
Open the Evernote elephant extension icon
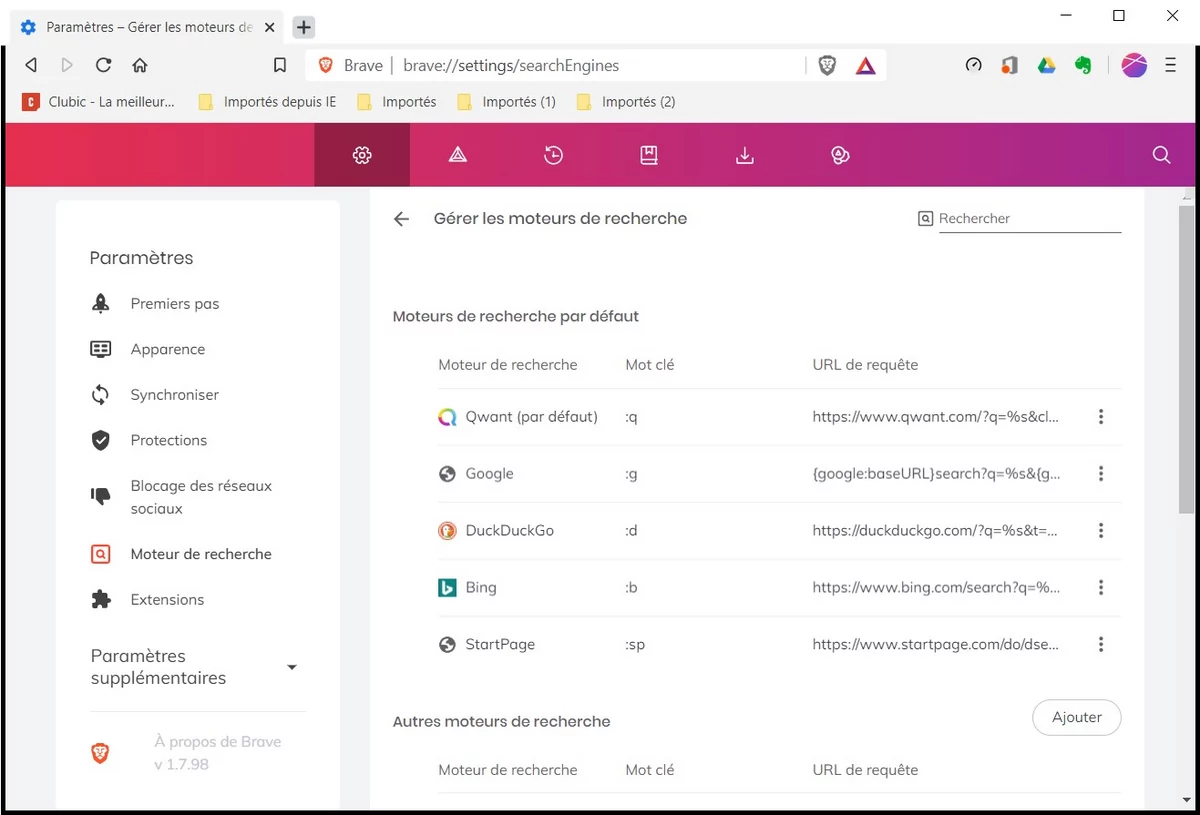click(x=1083, y=65)
